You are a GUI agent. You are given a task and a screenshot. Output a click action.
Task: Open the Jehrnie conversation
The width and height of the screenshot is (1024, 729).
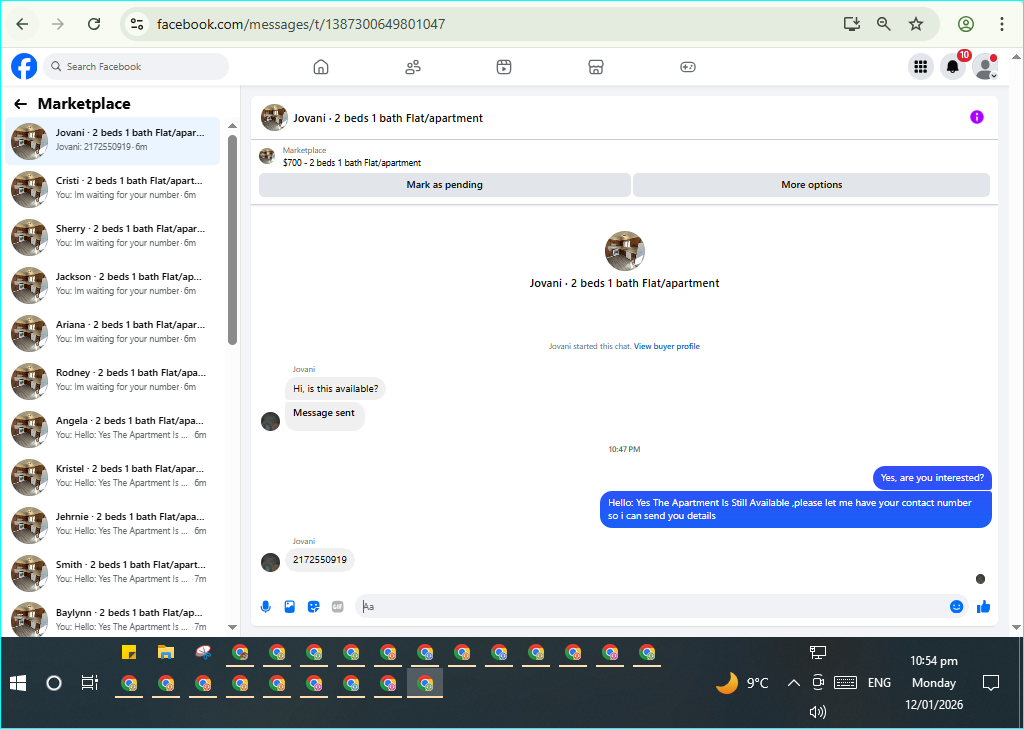(112, 525)
